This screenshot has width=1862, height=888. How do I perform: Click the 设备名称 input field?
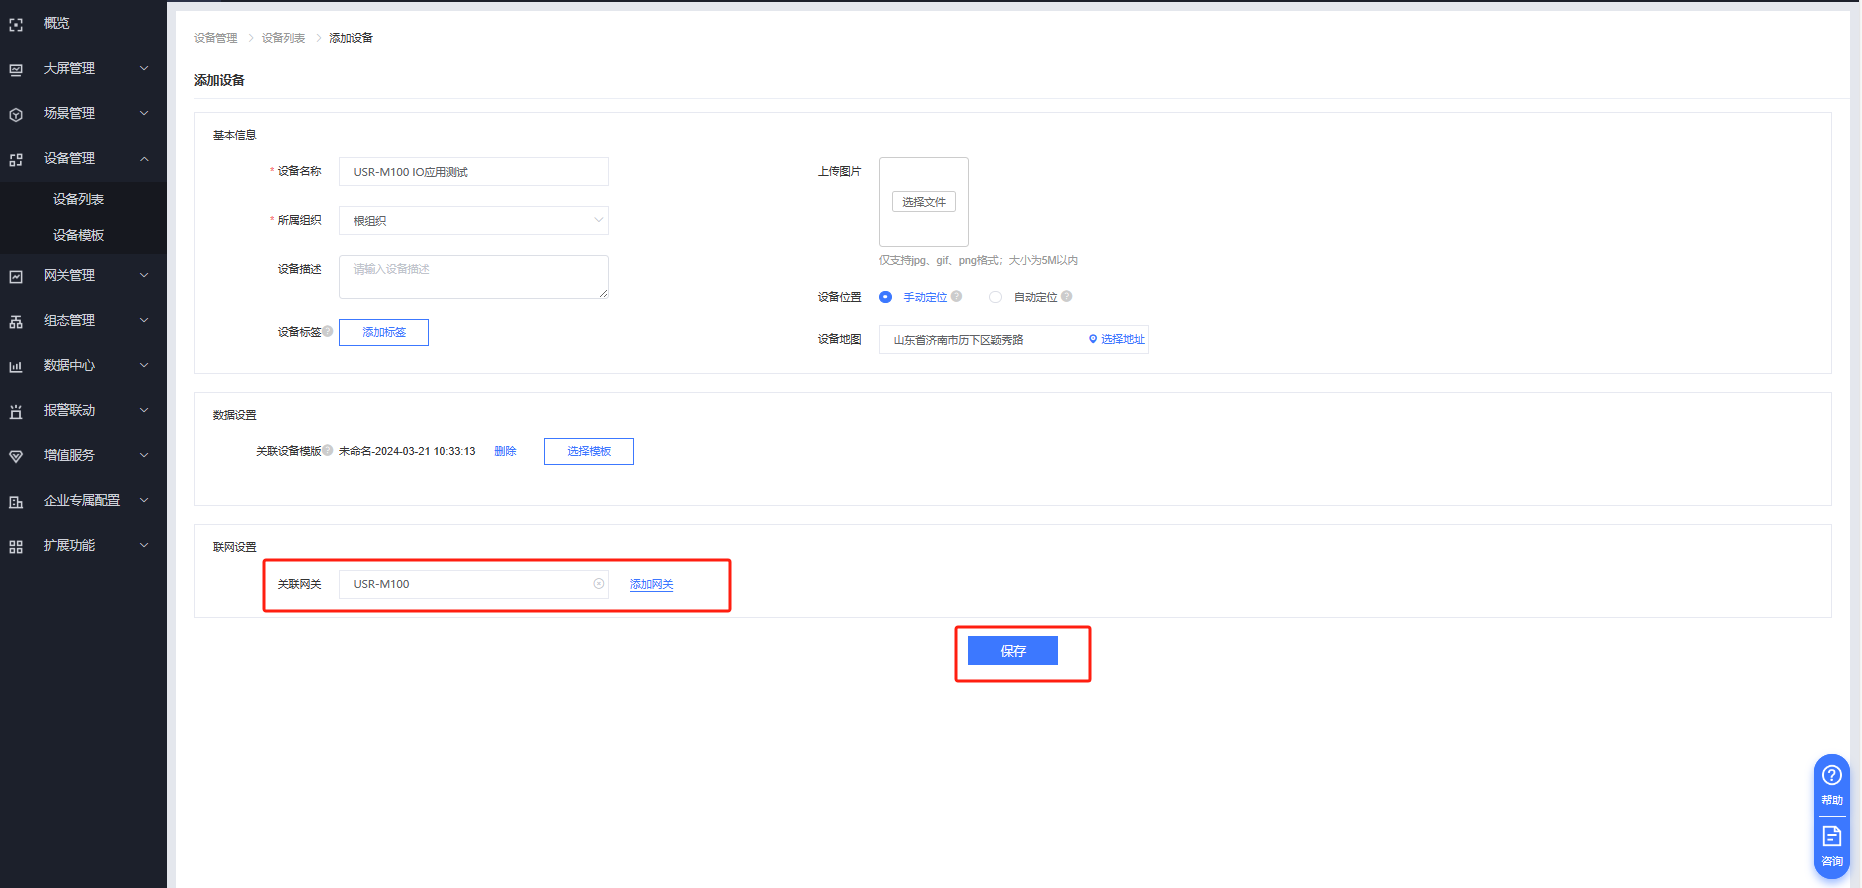pyautogui.click(x=474, y=171)
